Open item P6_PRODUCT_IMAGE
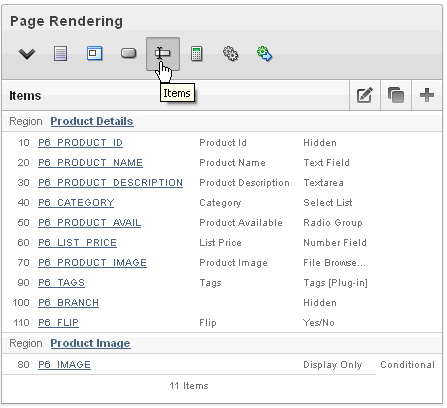The image size is (447, 408). point(92,263)
